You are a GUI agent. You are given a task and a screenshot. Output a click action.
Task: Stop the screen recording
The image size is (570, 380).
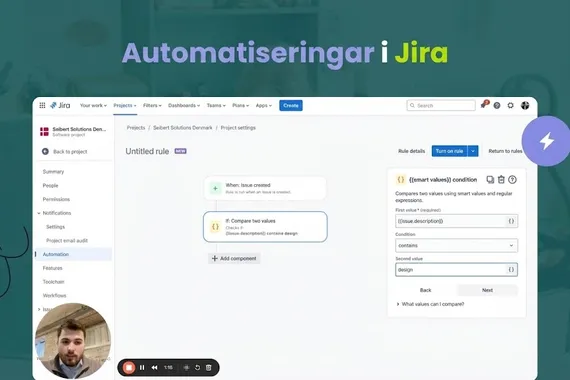pyautogui.click(x=129, y=368)
